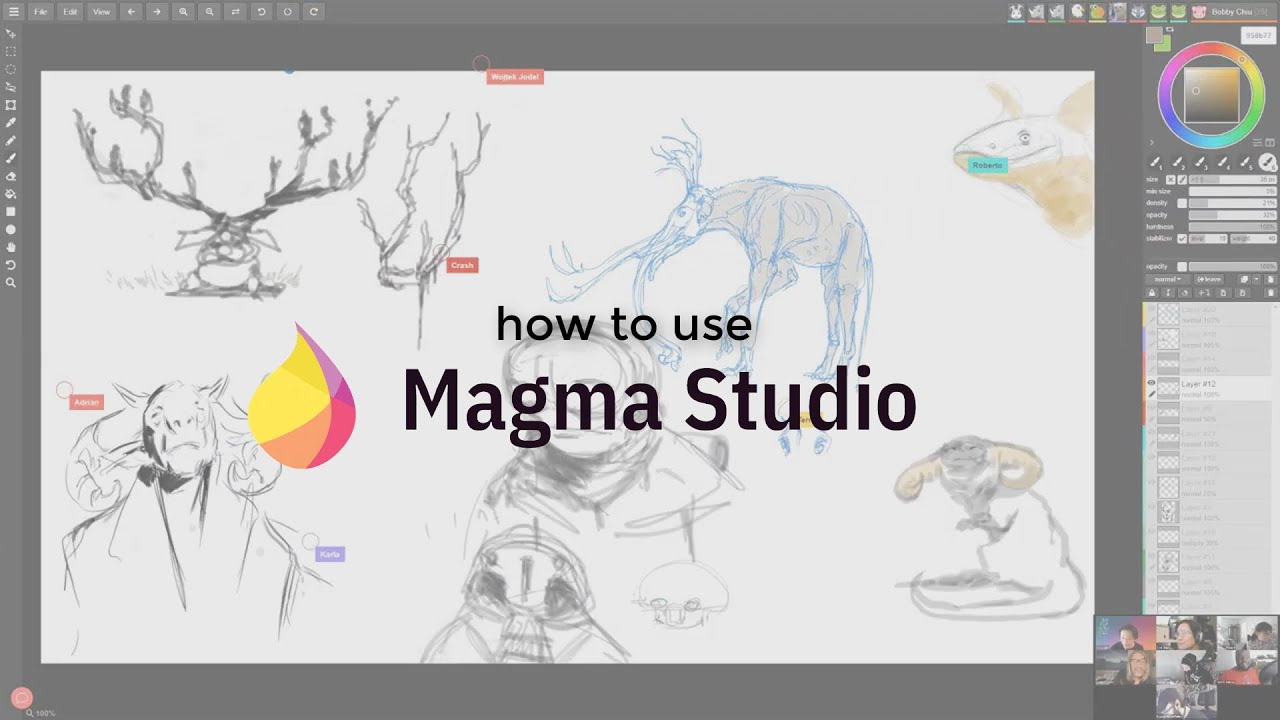
Task: Pick the eyedropper tool
Action: tap(11, 122)
